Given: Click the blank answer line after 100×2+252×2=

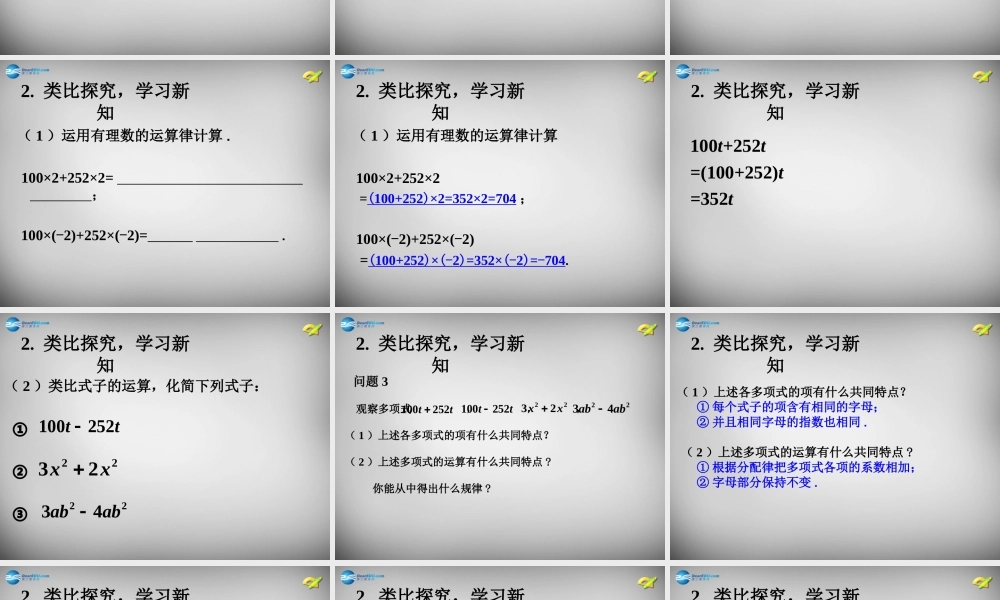Looking at the screenshot, I should 210,184.
